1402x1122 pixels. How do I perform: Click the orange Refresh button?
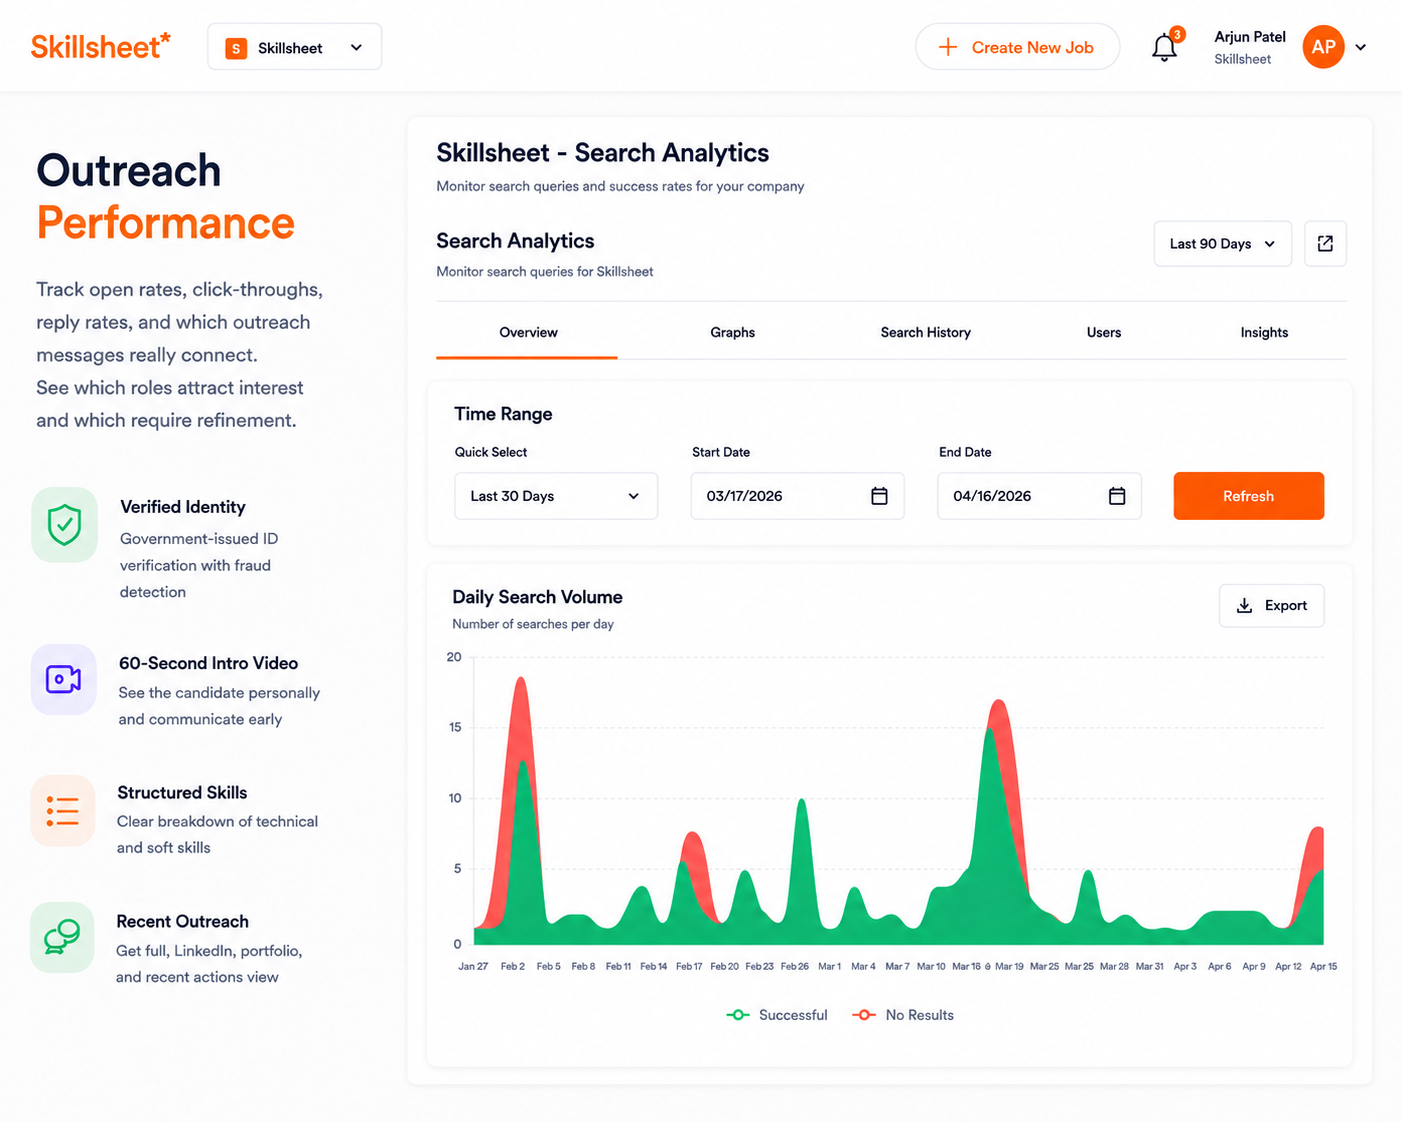1248,496
